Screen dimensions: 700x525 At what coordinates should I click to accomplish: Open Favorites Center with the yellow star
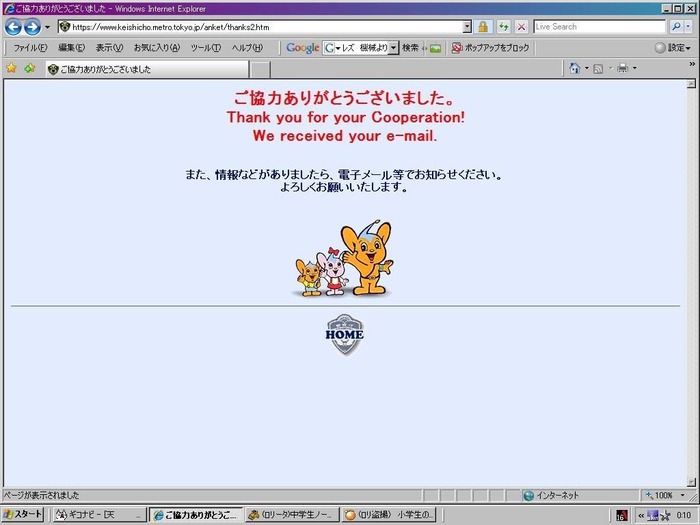tap(11, 68)
